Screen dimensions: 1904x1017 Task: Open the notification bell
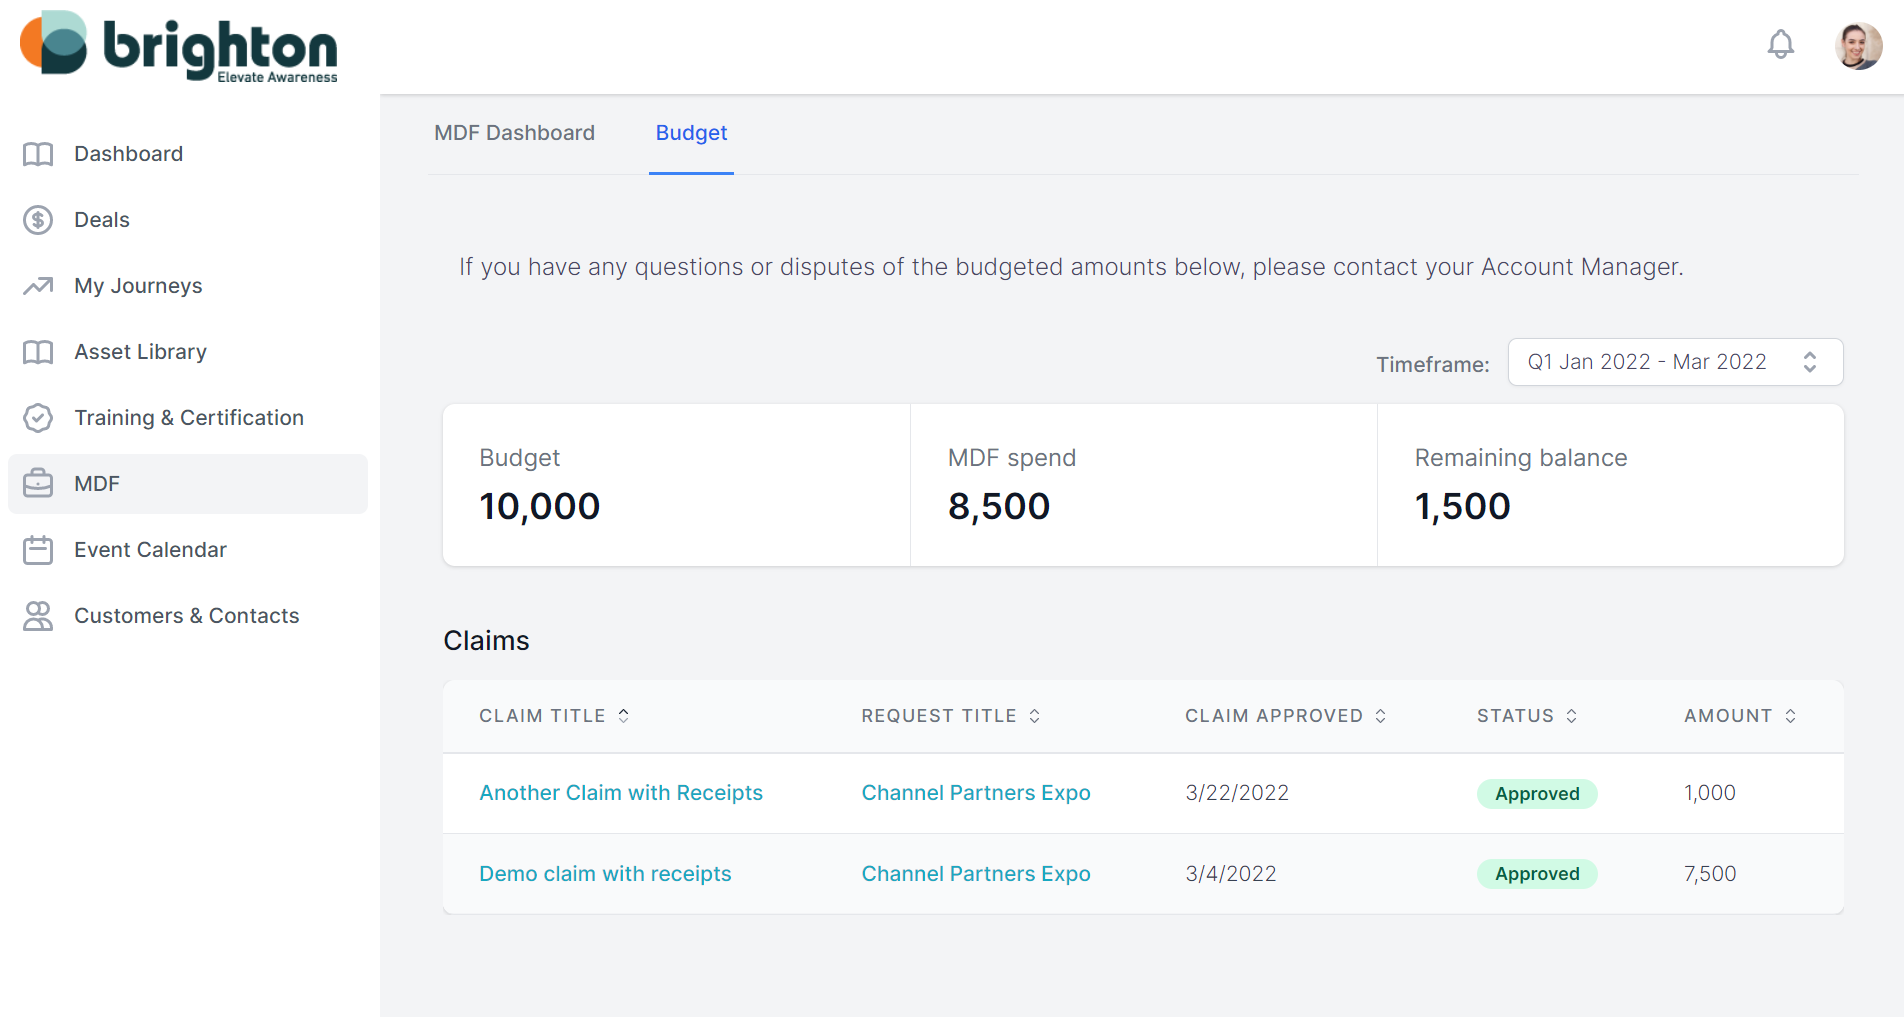1780,44
